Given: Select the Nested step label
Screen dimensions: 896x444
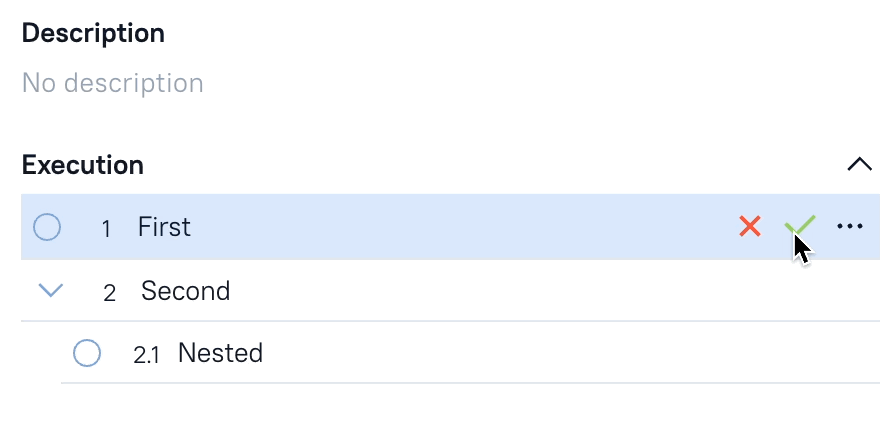Looking at the screenshot, I should click(x=220, y=353).
